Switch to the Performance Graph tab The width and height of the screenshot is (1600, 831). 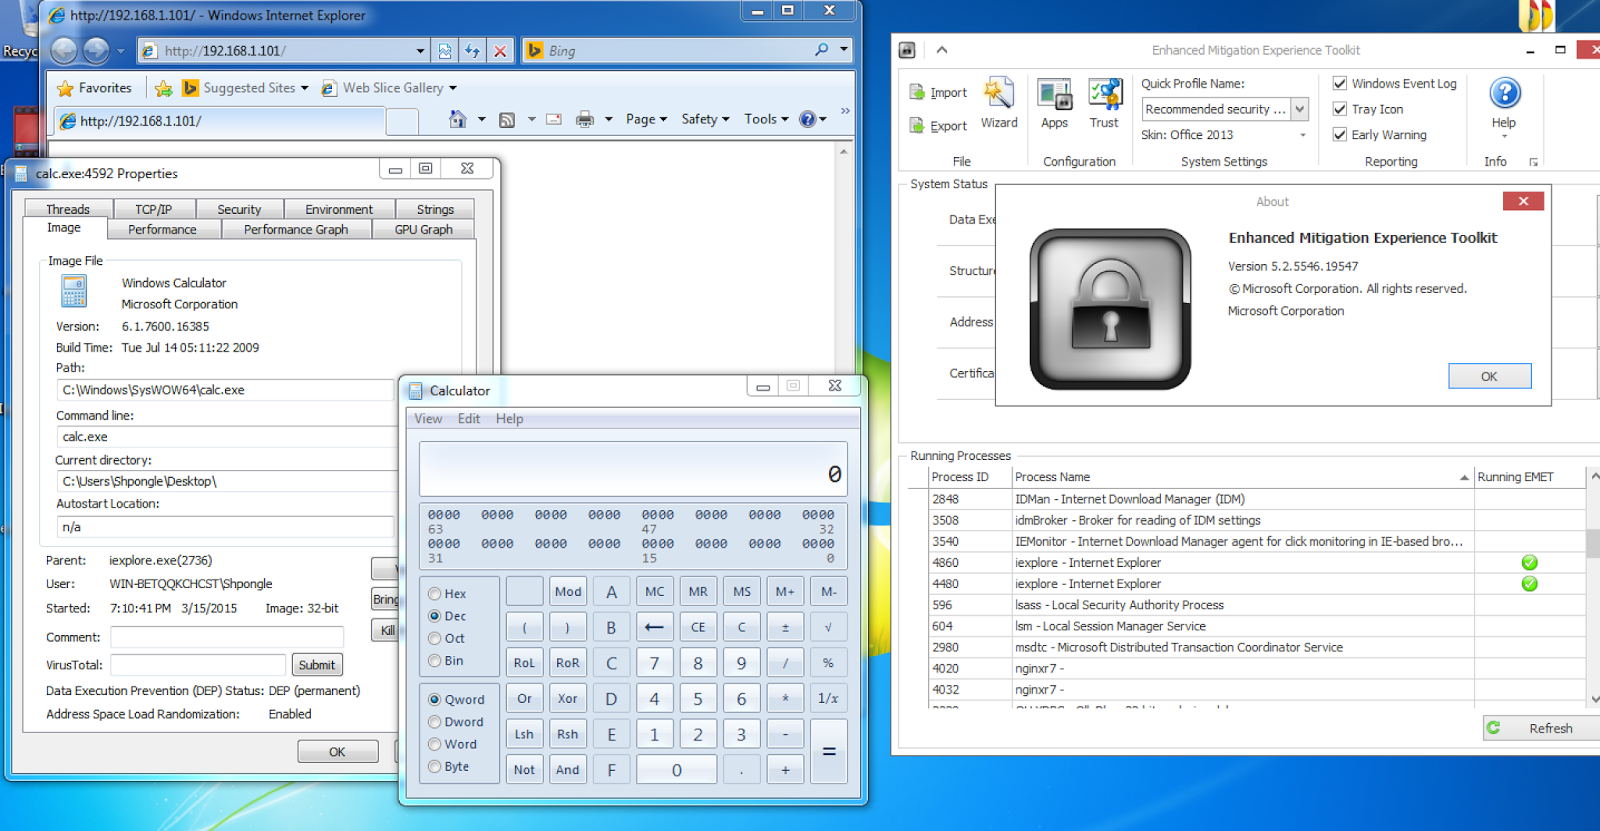pos(296,229)
